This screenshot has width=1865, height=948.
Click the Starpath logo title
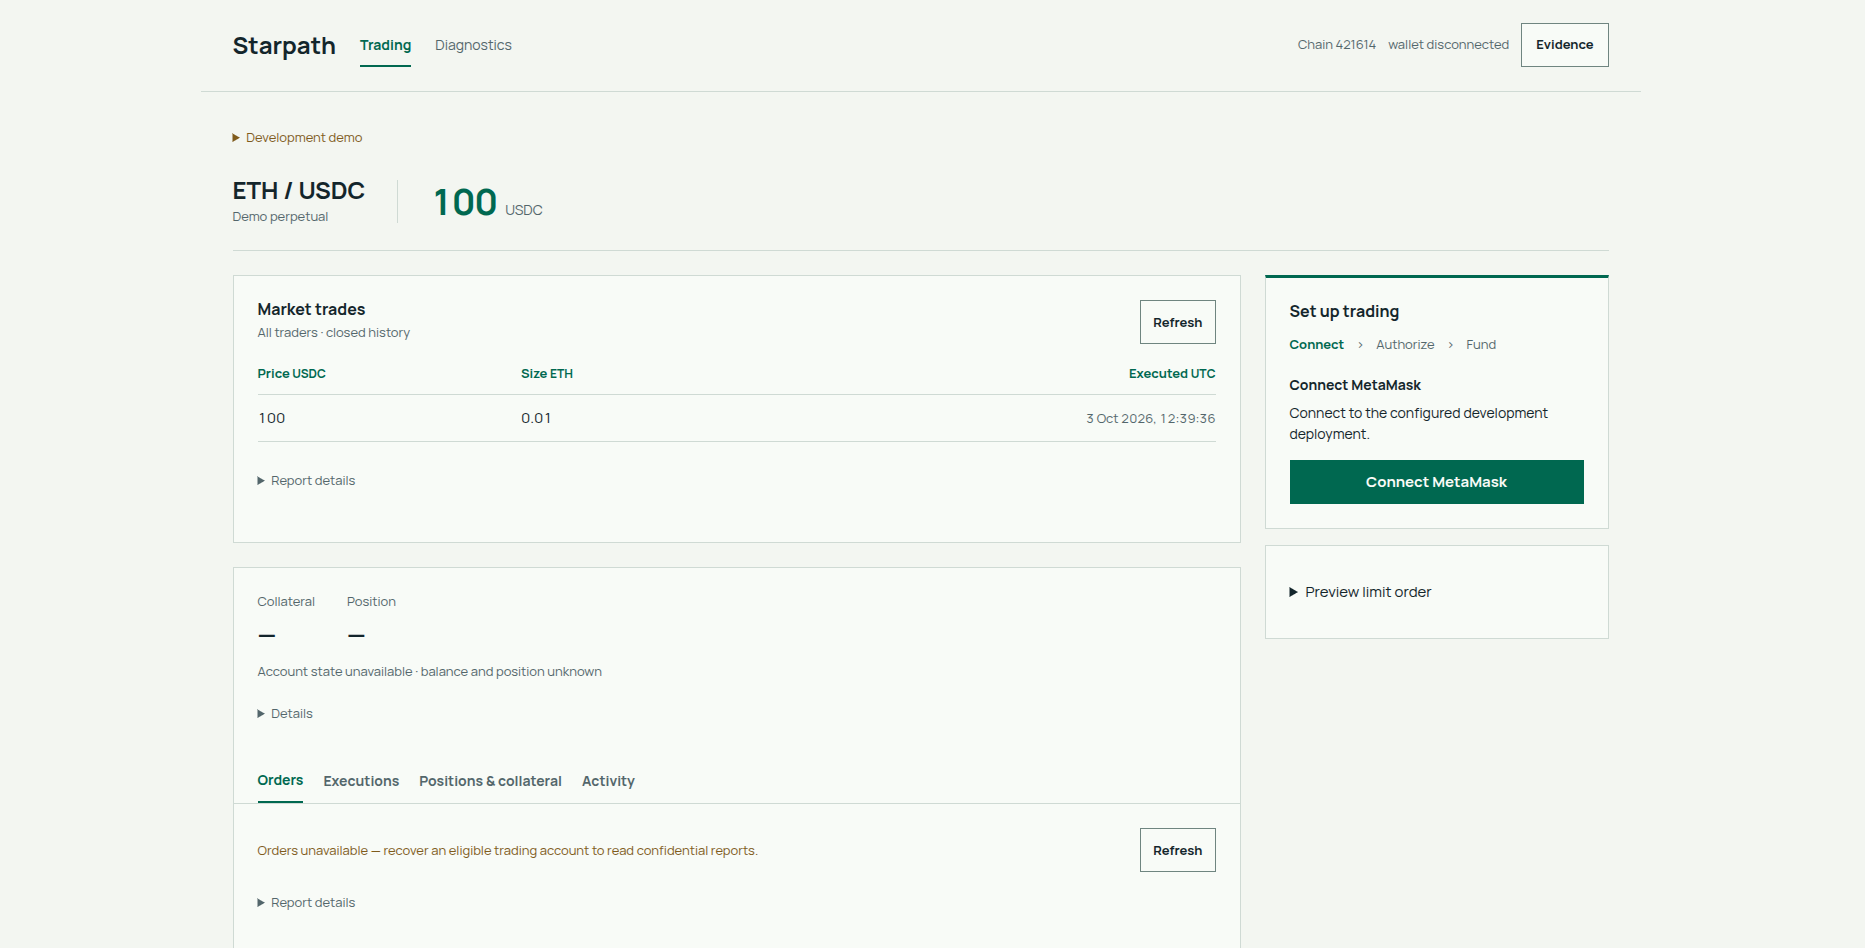(x=284, y=46)
